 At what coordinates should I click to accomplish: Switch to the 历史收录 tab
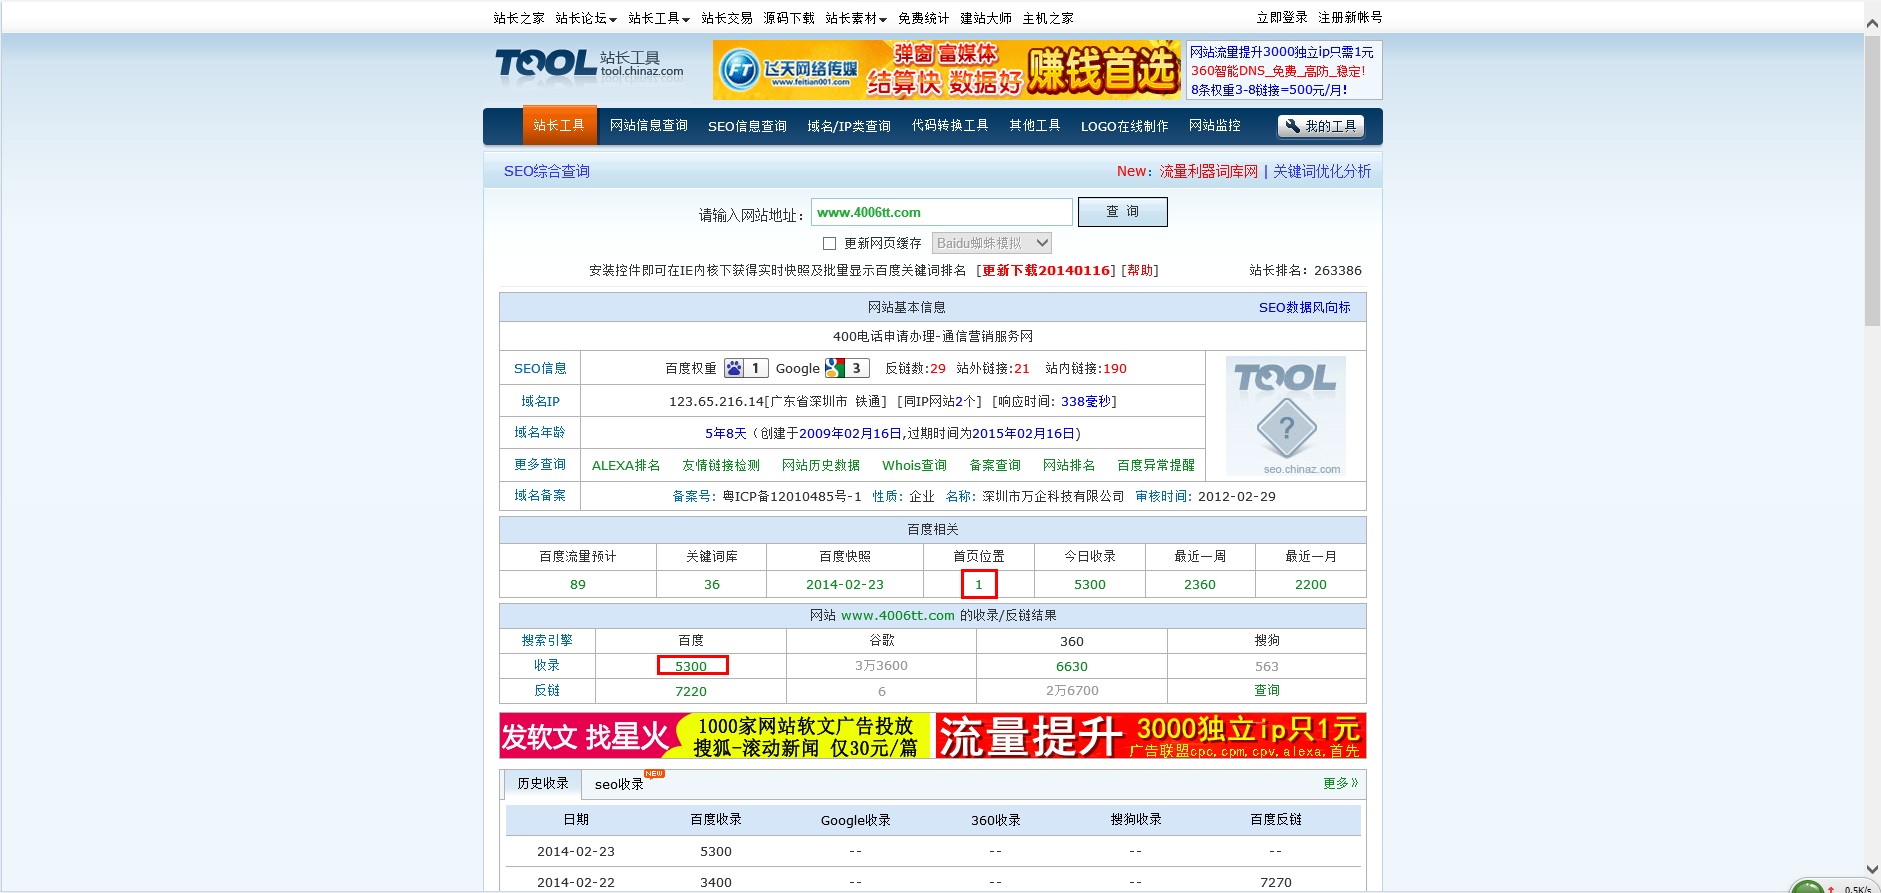tap(543, 784)
